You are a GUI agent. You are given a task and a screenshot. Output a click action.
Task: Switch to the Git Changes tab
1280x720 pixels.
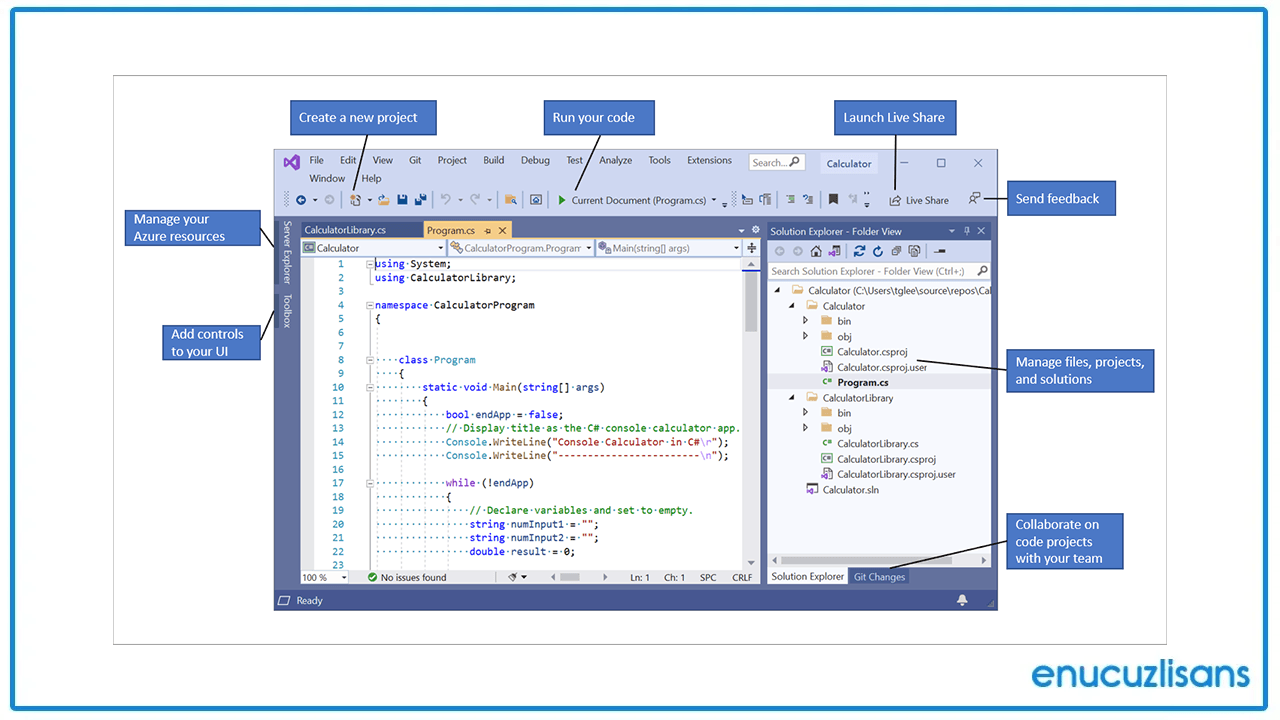point(880,577)
